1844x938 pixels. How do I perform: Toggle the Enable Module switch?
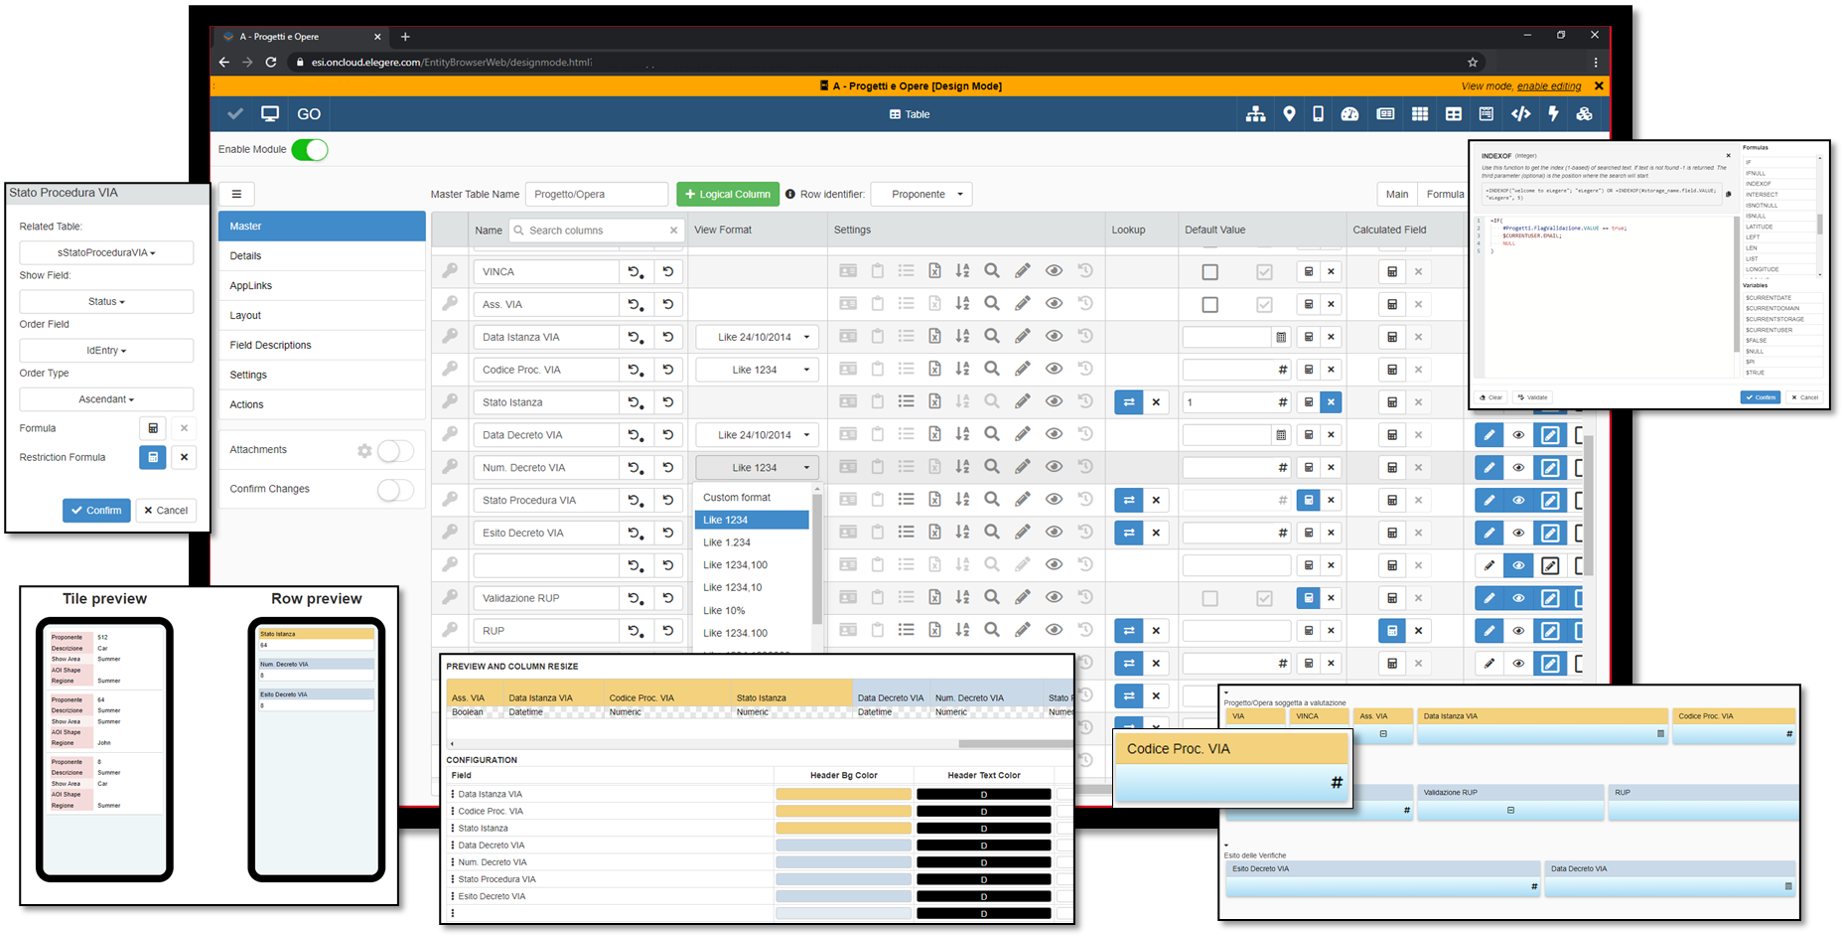pos(310,149)
